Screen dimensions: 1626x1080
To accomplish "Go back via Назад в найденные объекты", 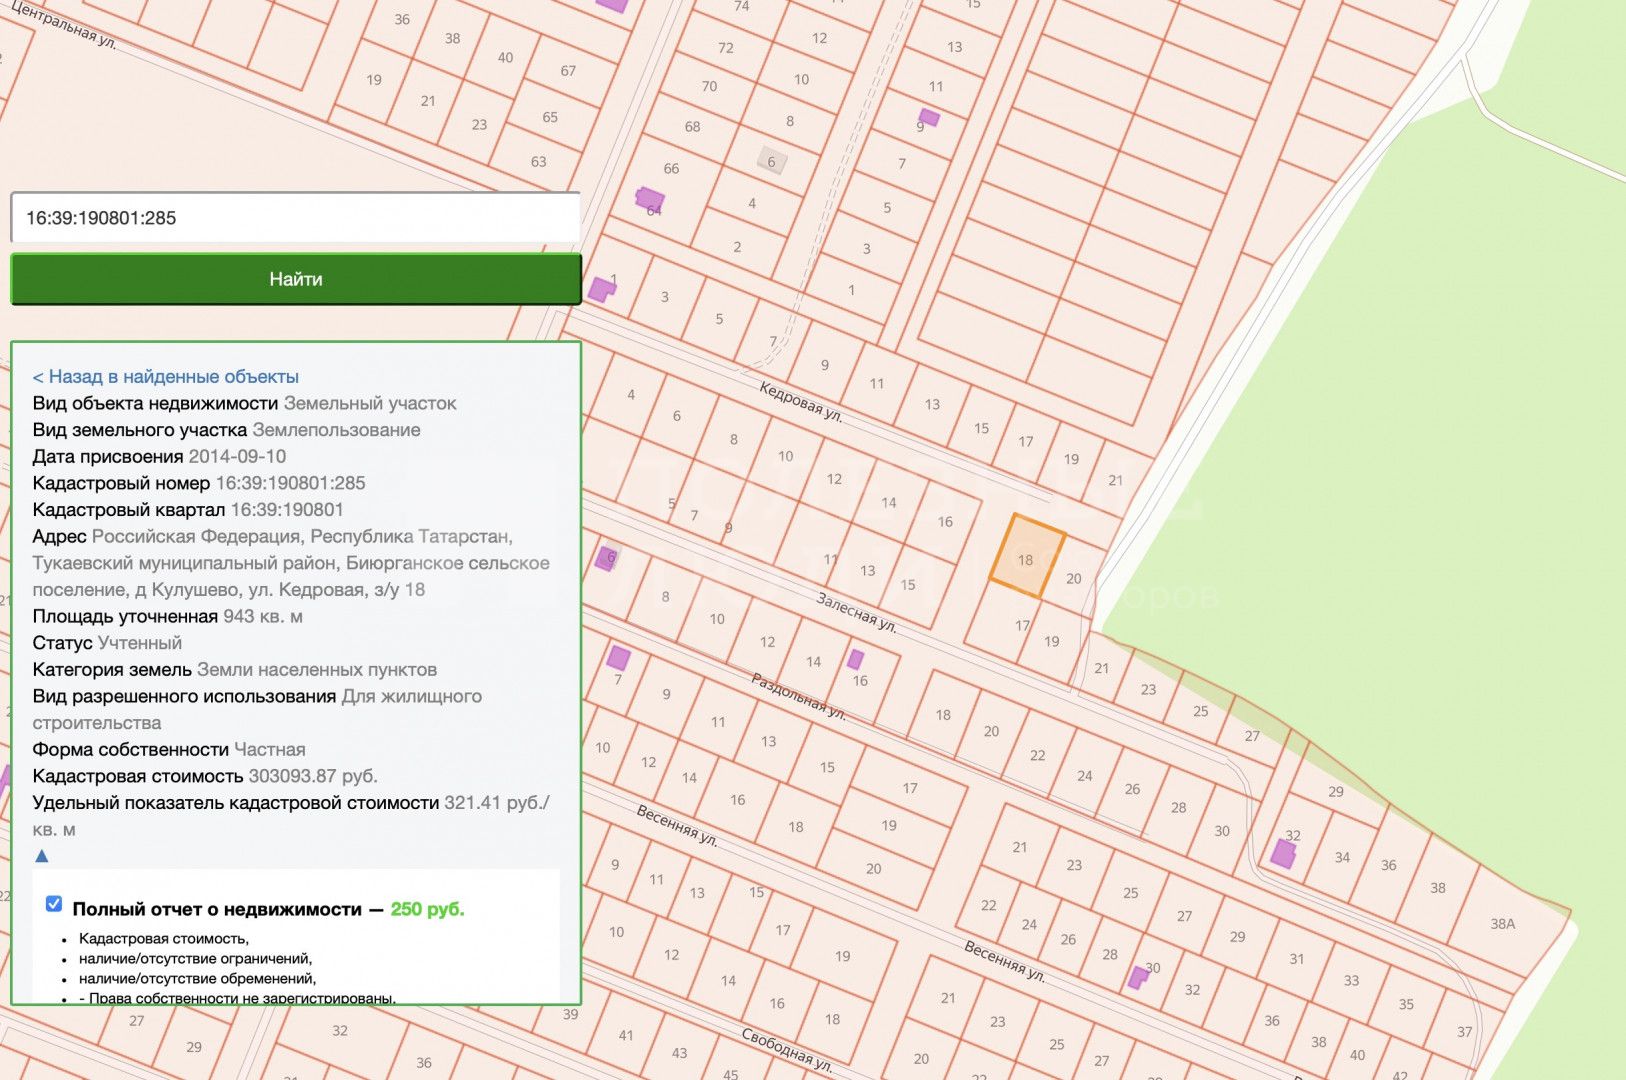I will pos(166,377).
